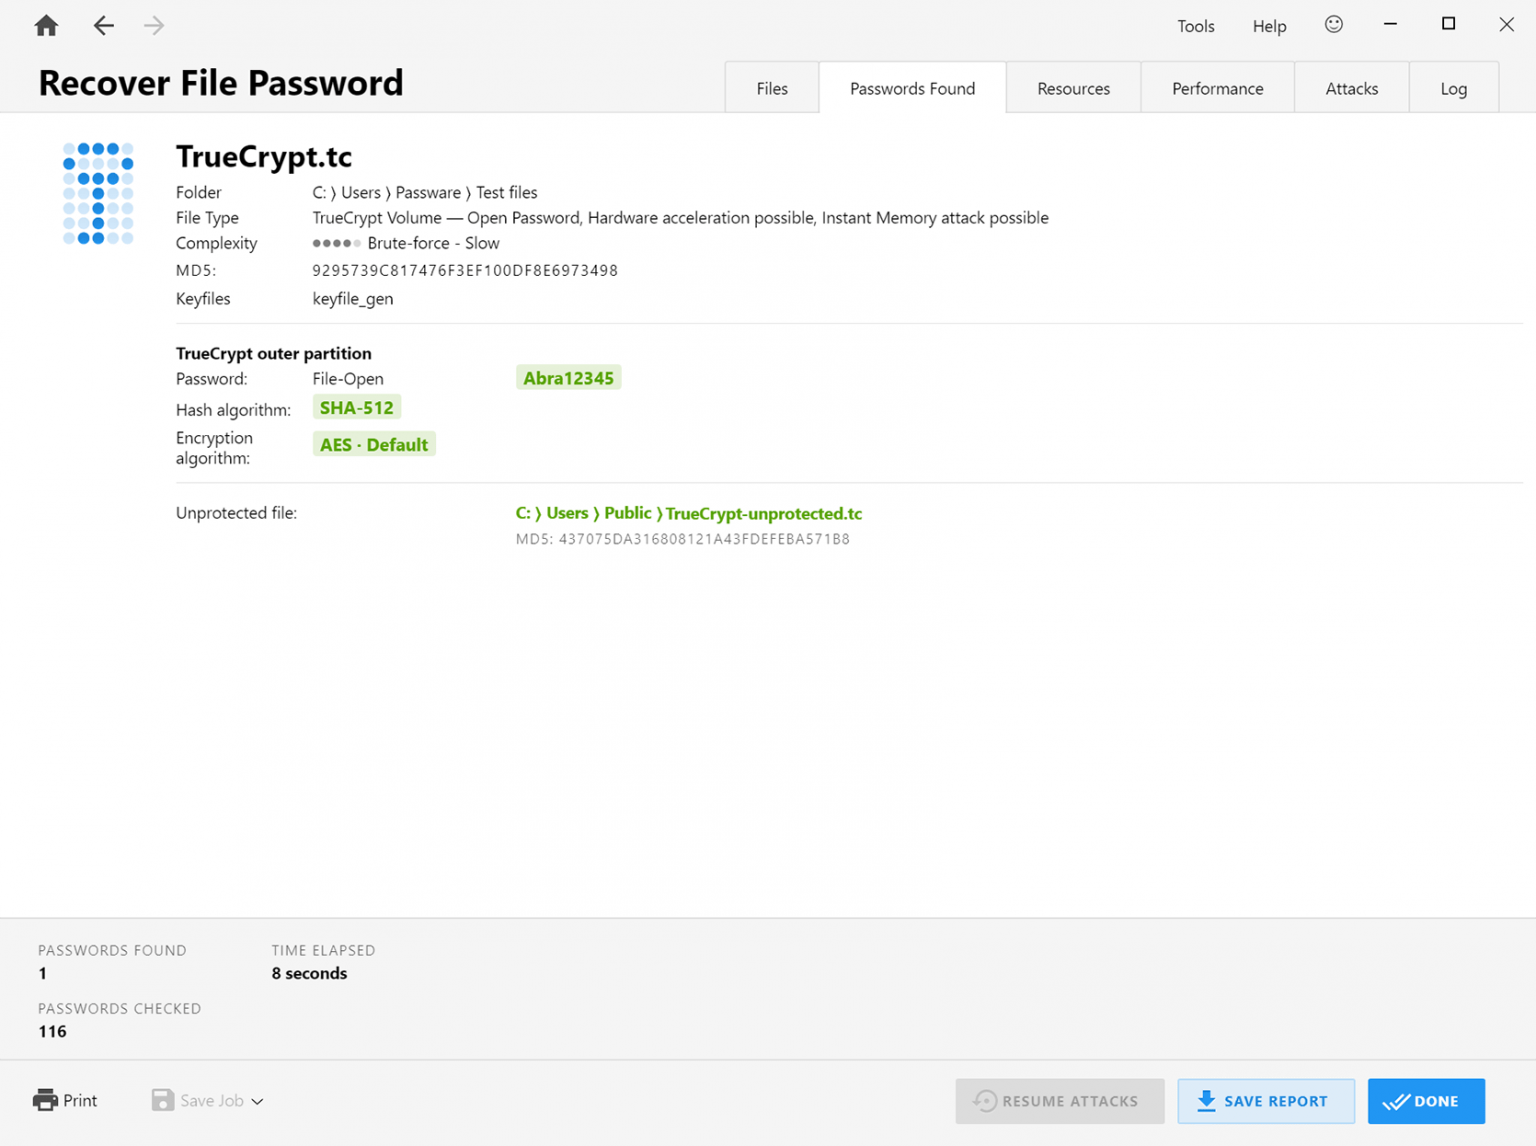The height and width of the screenshot is (1146, 1536).
Task: Click the TrueCrypt.tc dotted file thumbnail
Action: pos(98,192)
